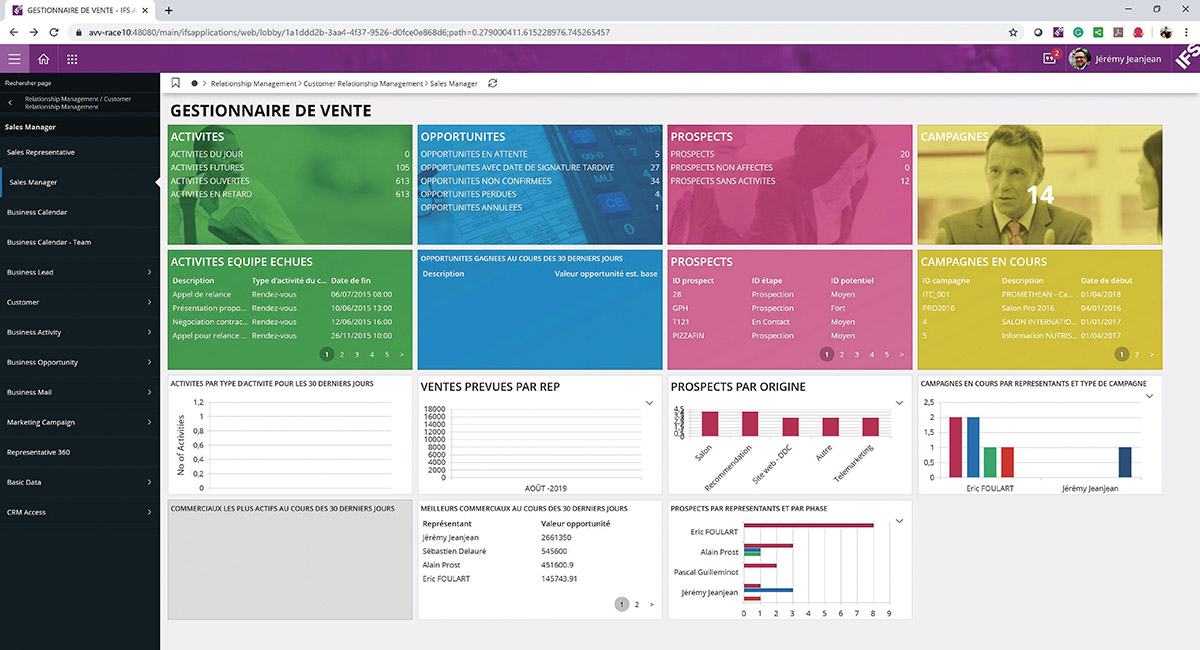Bookmark this lobby page with ribbon icon

(176, 83)
